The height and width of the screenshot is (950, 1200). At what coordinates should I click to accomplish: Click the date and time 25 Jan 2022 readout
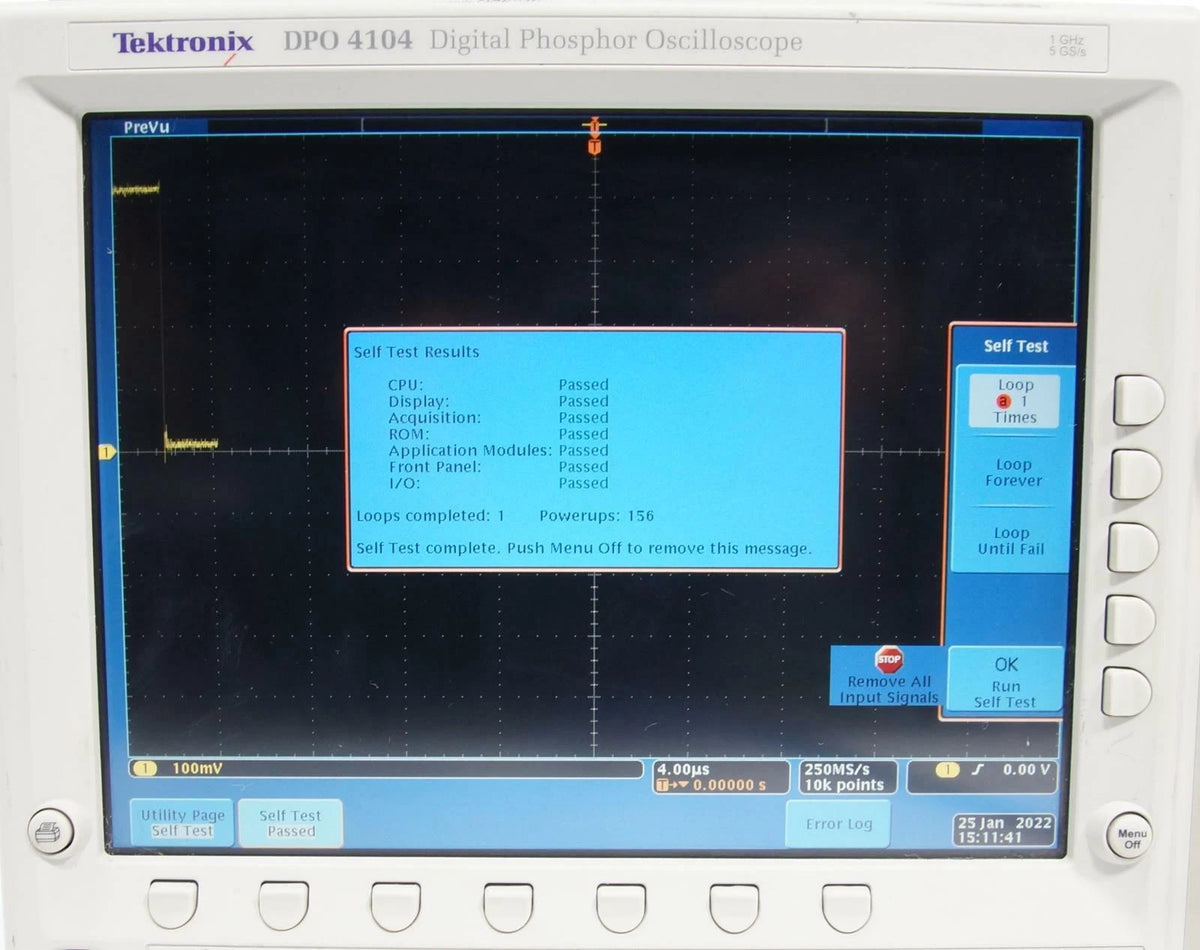click(x=1003, y=829)
